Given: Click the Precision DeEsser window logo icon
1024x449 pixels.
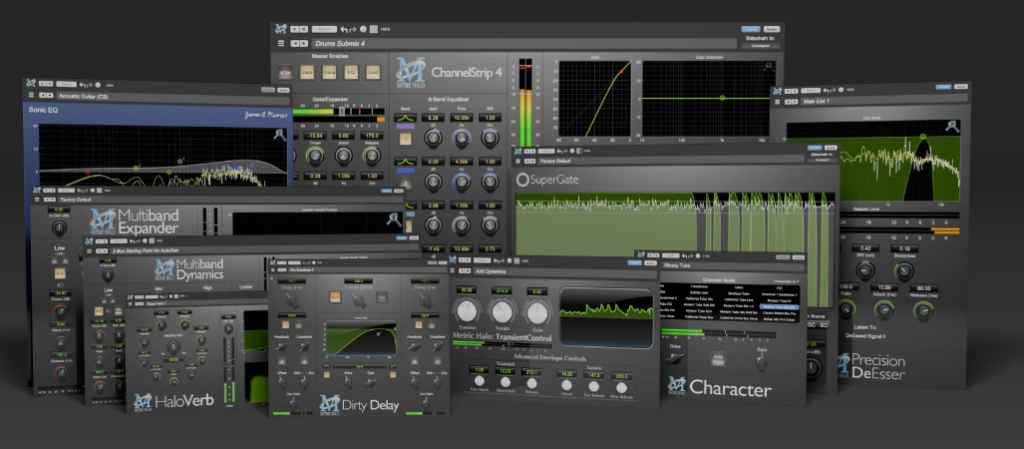Looking at the screenshot, I should pyautogui.click(x=778, y=89).
